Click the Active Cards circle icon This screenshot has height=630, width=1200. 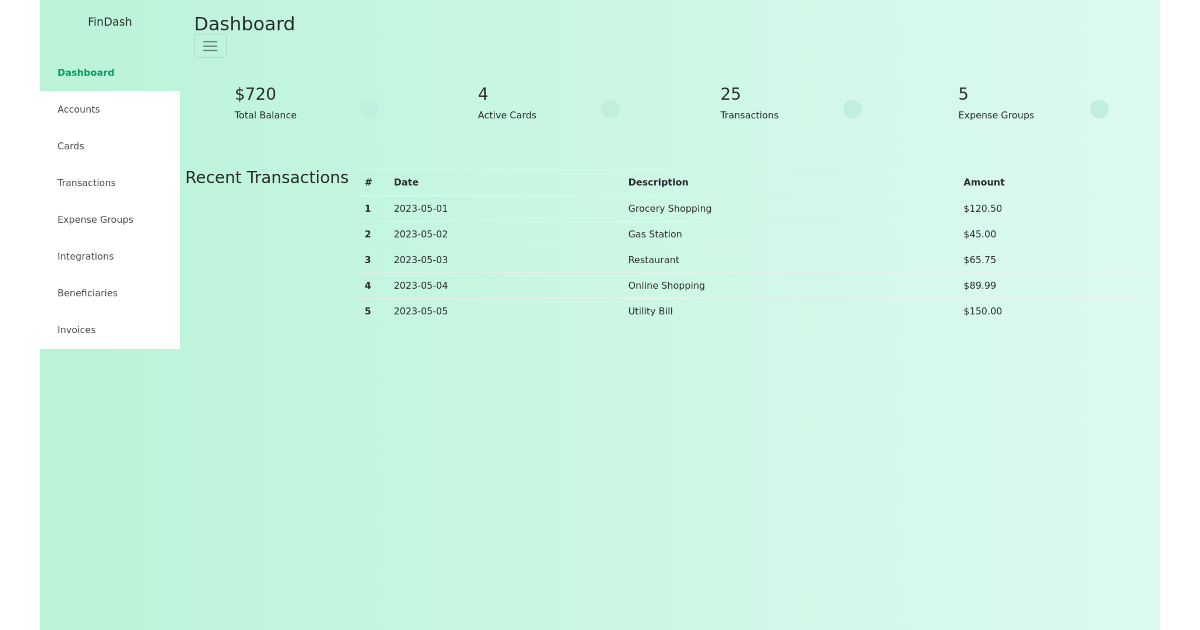pos(611,109)
